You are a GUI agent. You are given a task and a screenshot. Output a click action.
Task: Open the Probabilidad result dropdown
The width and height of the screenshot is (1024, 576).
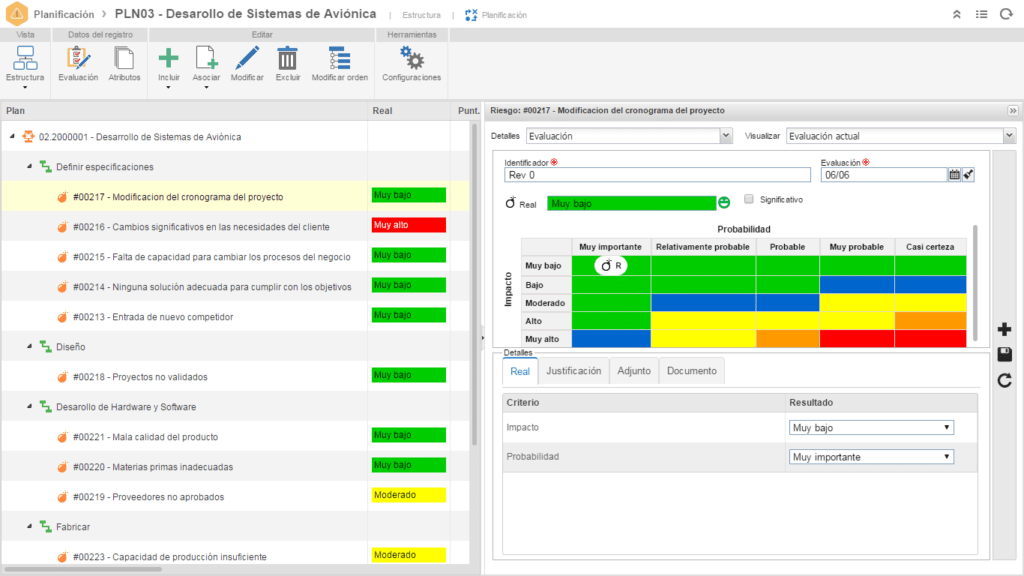pos(870,457)
